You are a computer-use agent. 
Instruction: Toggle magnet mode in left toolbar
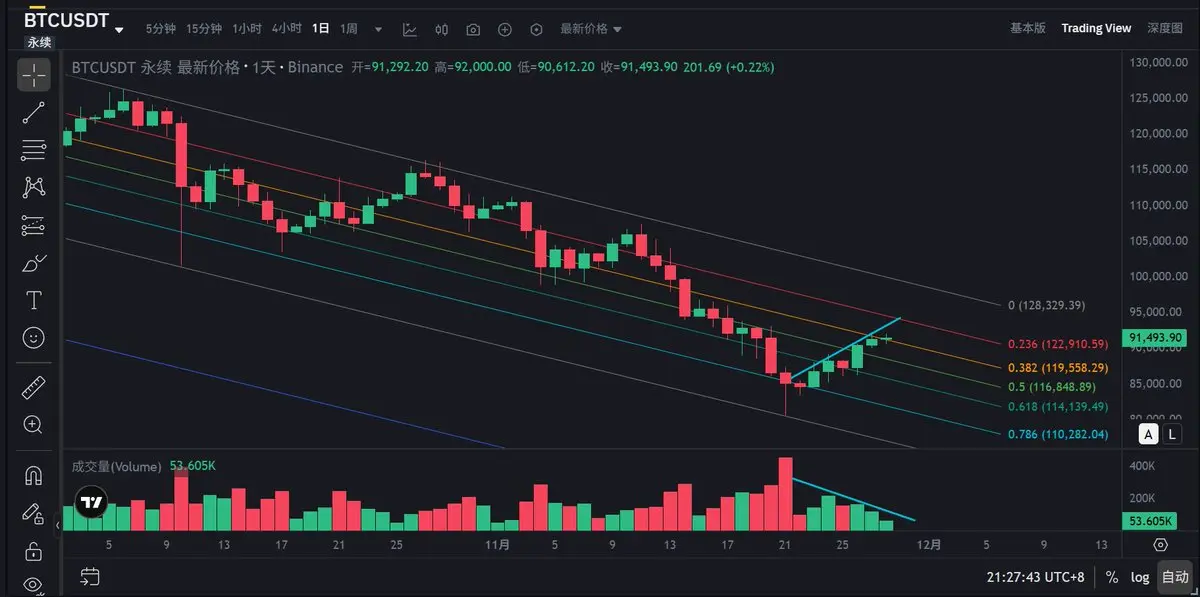(x=33, y=476)
